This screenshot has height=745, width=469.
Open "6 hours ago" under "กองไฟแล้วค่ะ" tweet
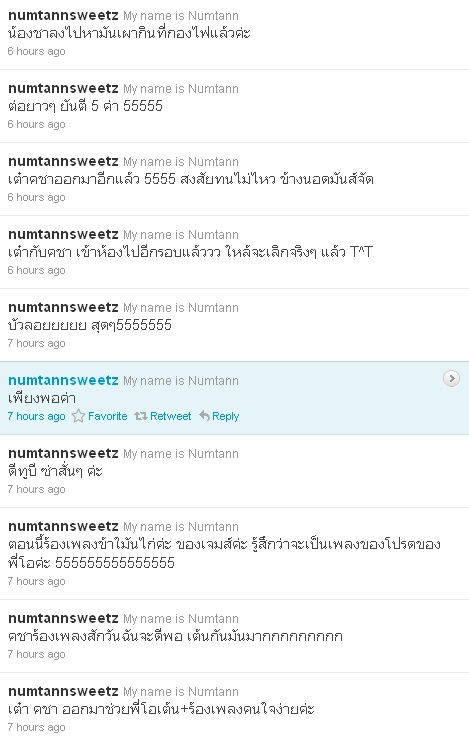tap(37, 51)
